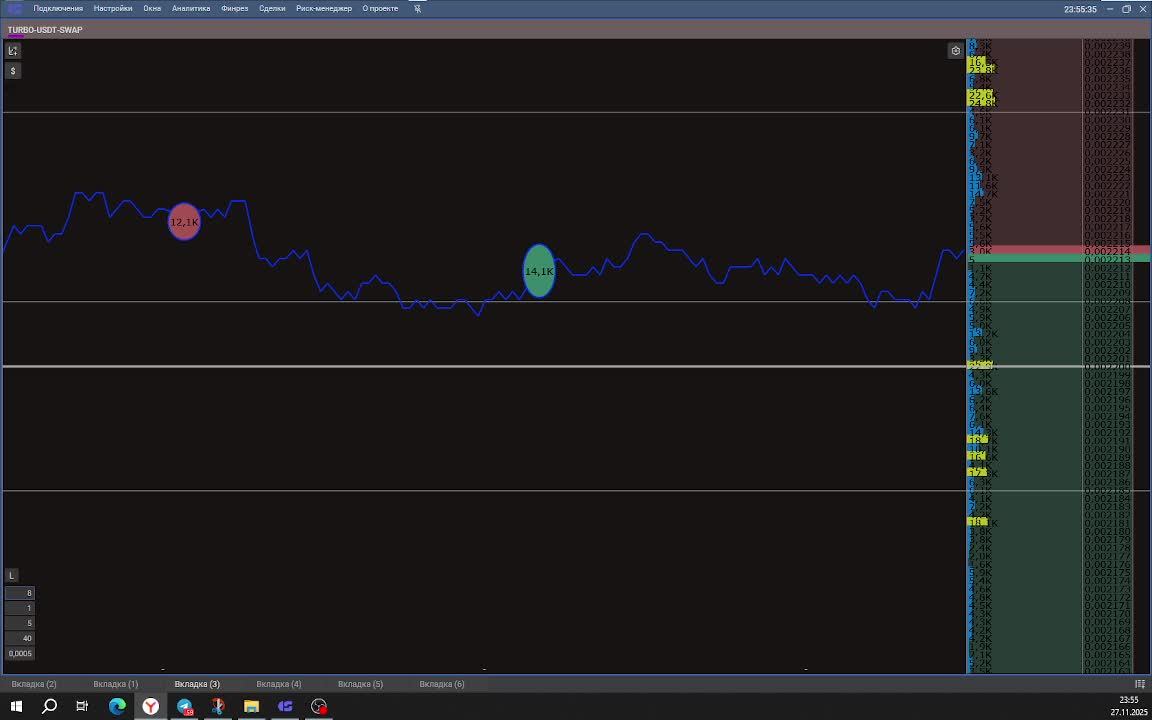Screen dimensions: 1152x720
Task: Select the volume field with value 40
Action: tap(20, 638)
